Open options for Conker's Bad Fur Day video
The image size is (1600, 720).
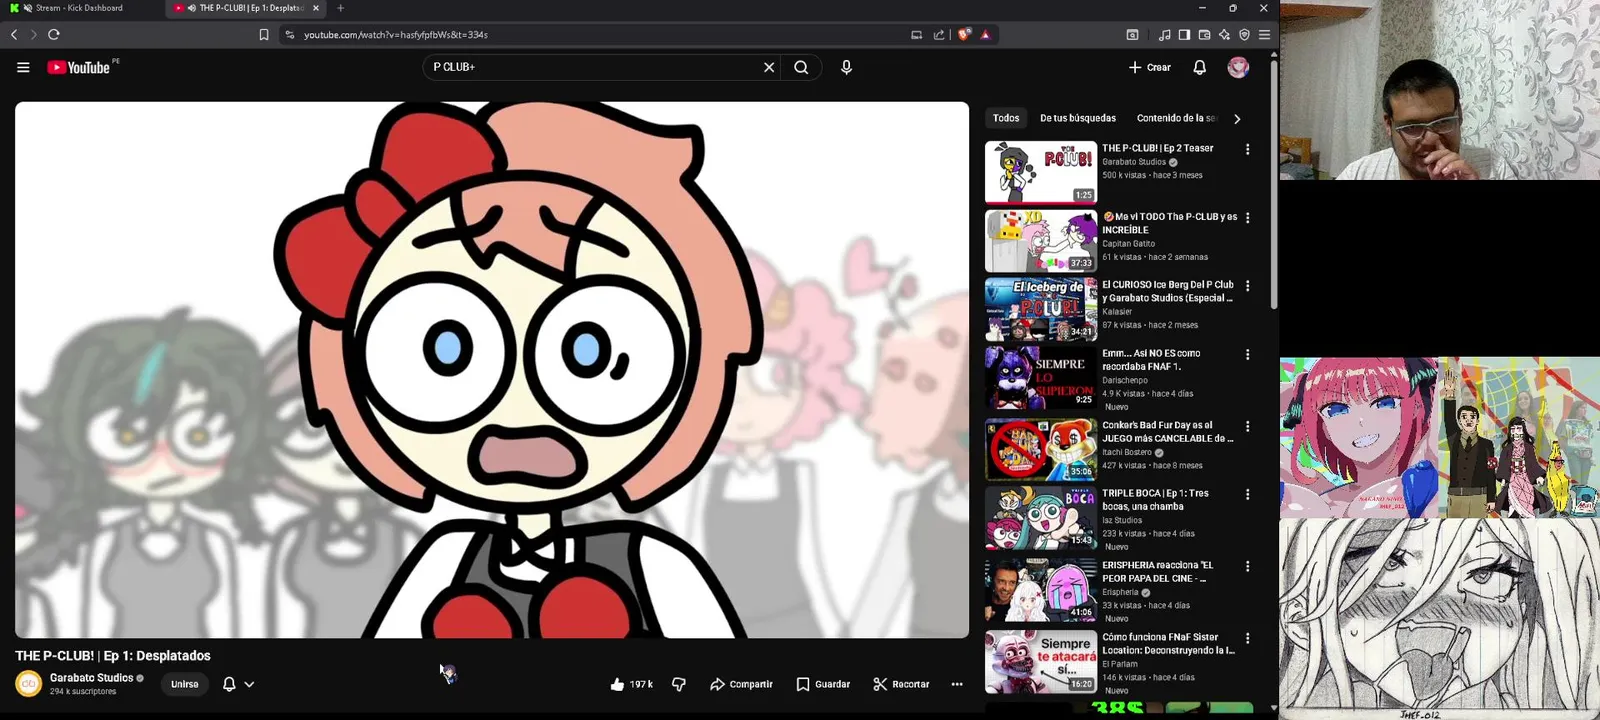tap(1247, 426)
